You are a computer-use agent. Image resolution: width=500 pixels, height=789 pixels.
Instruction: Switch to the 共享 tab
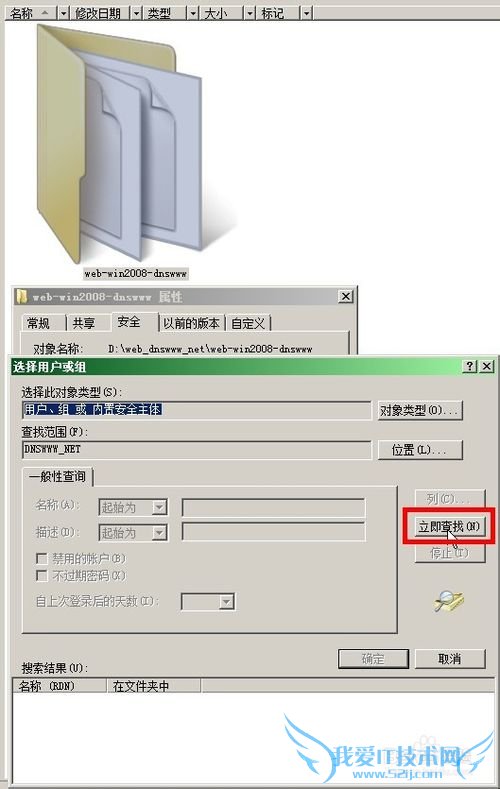pos(84,323)
